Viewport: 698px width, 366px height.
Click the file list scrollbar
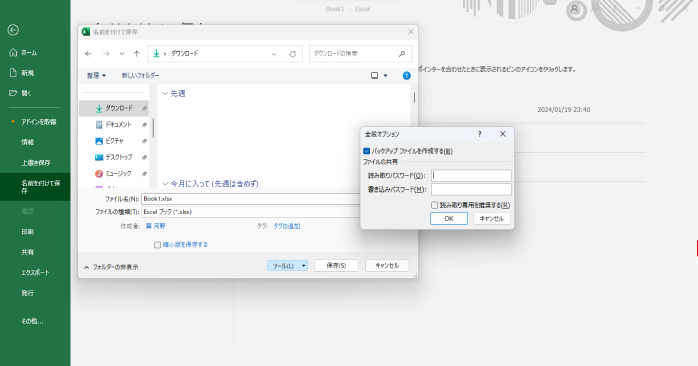point(414,97)
